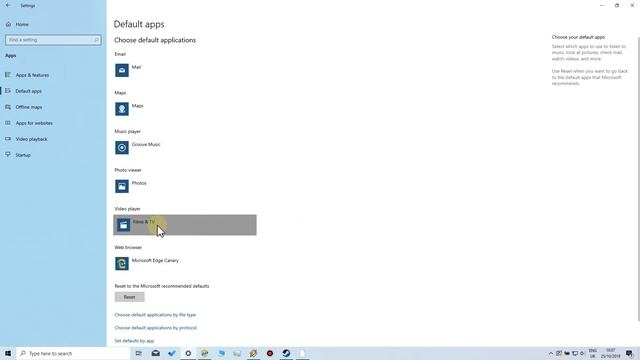Image resolution: width=640 pixels, height=360 pixels.
Task: Click the ENG UK language indicator
Action: (593, 353)
